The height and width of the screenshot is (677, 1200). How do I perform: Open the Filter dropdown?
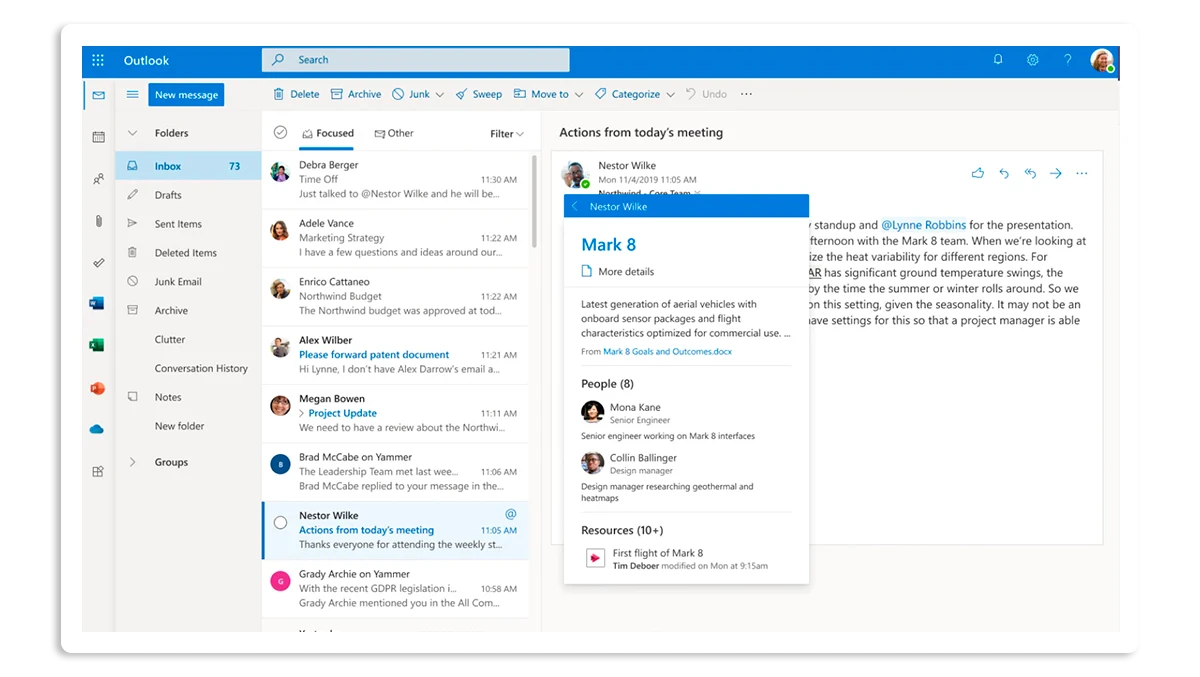(507, 134)
